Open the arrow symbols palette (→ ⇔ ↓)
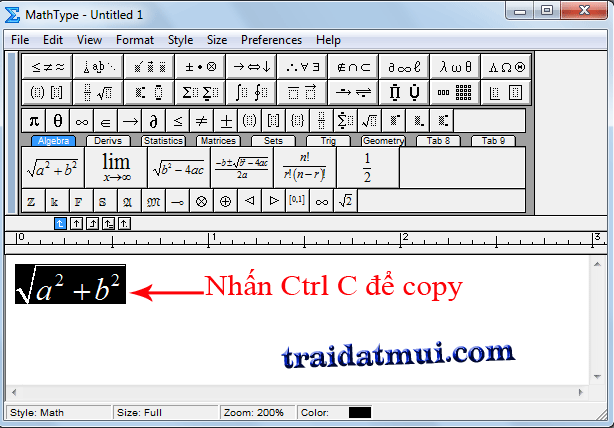Screen dimensions: 614x428 pyautogui.click(x=251, y=67)
